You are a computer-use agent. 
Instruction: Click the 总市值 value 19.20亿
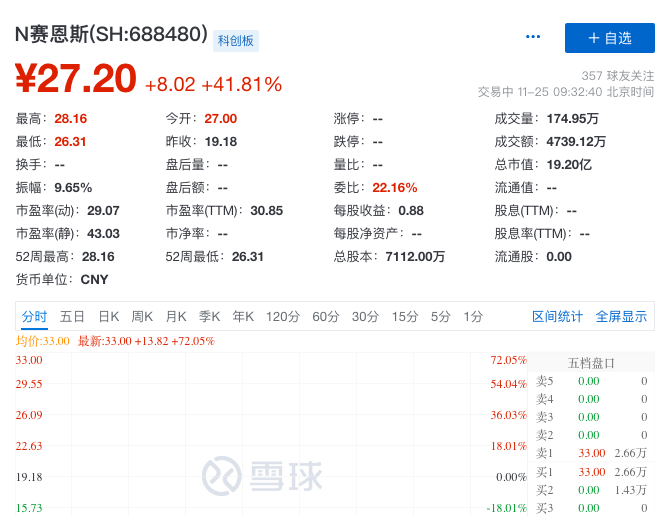pyautogui.click(x=569, y=165)
